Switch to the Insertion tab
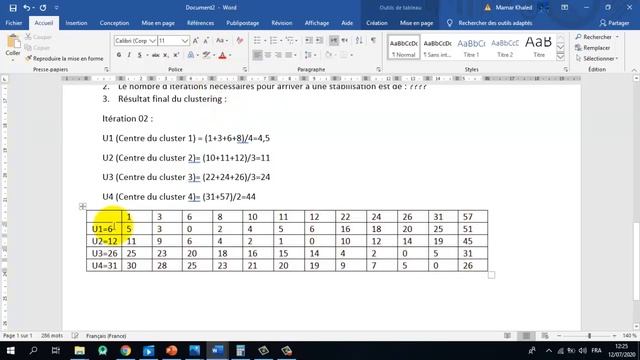640x360 pixels. coord(76,23)
